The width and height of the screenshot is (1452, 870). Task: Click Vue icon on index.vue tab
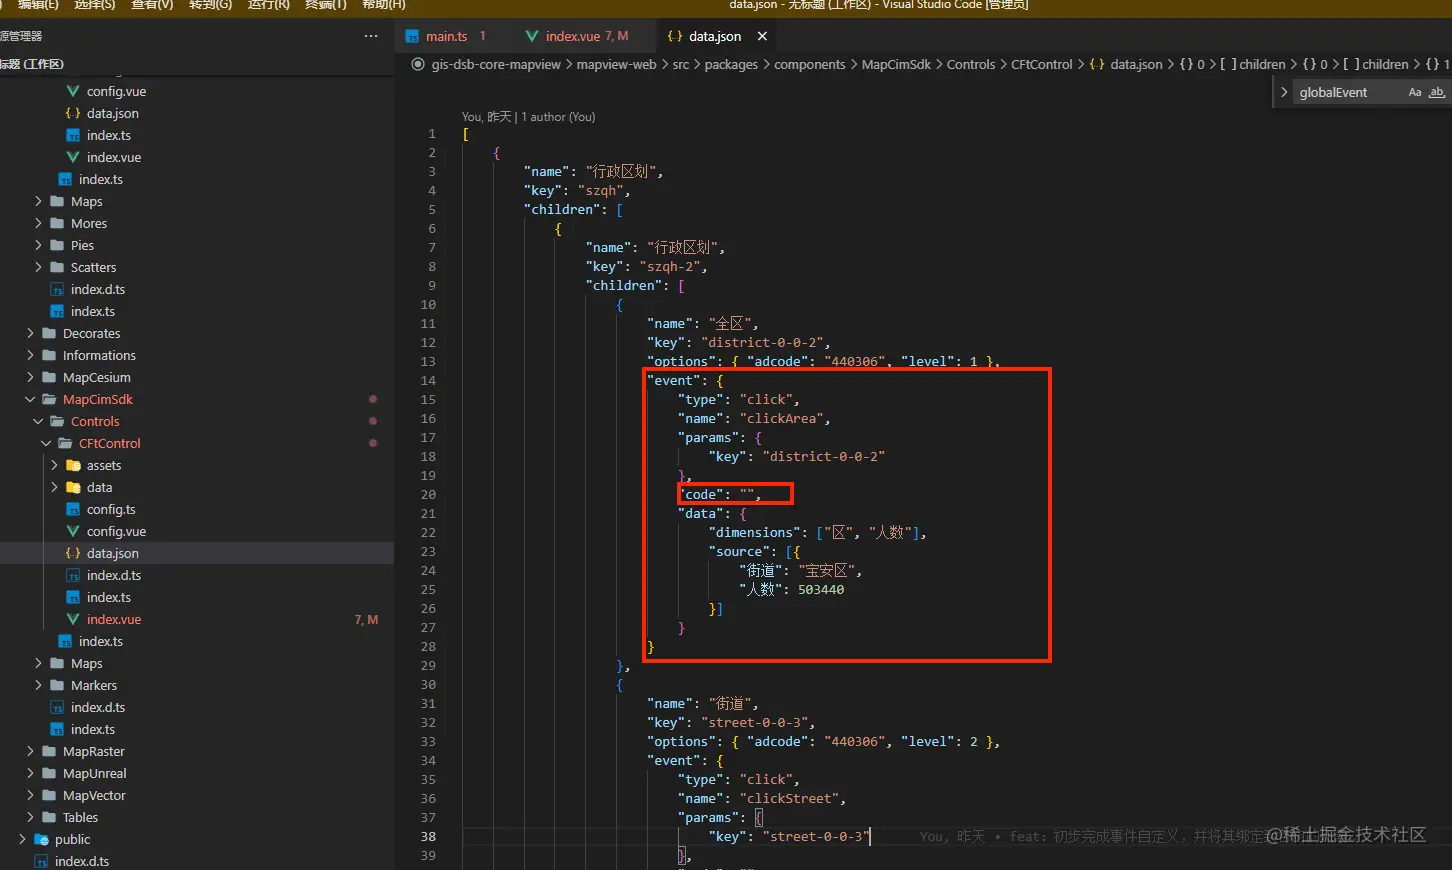[x=532, y=36]
